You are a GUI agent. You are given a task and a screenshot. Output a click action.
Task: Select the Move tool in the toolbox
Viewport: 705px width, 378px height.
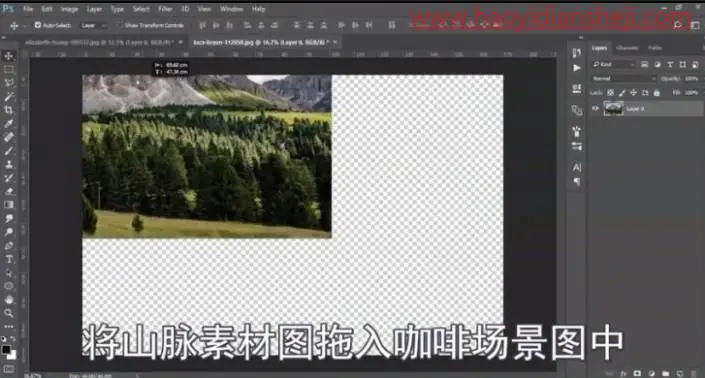pos(9,56)
